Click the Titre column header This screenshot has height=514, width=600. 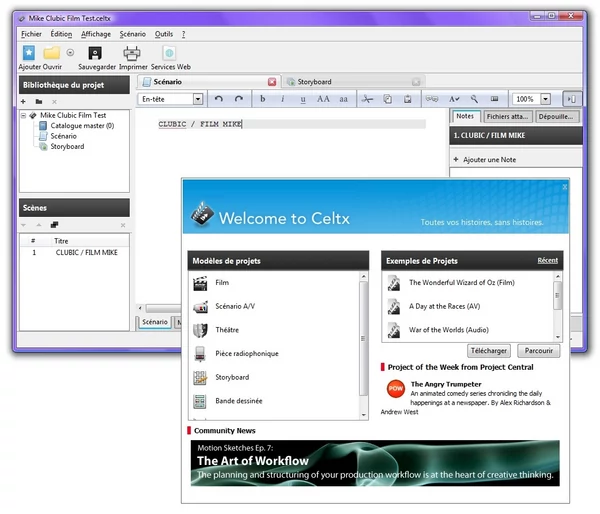click(61, 241)
